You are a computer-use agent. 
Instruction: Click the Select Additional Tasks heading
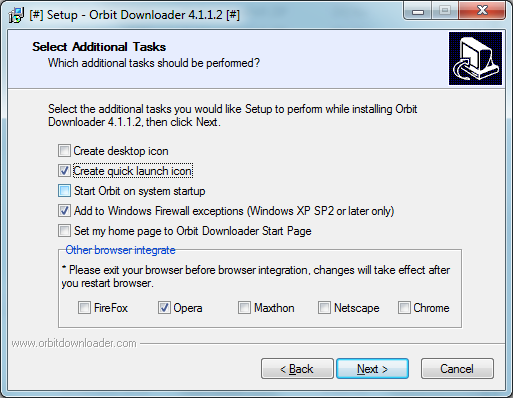pos(99,47)
